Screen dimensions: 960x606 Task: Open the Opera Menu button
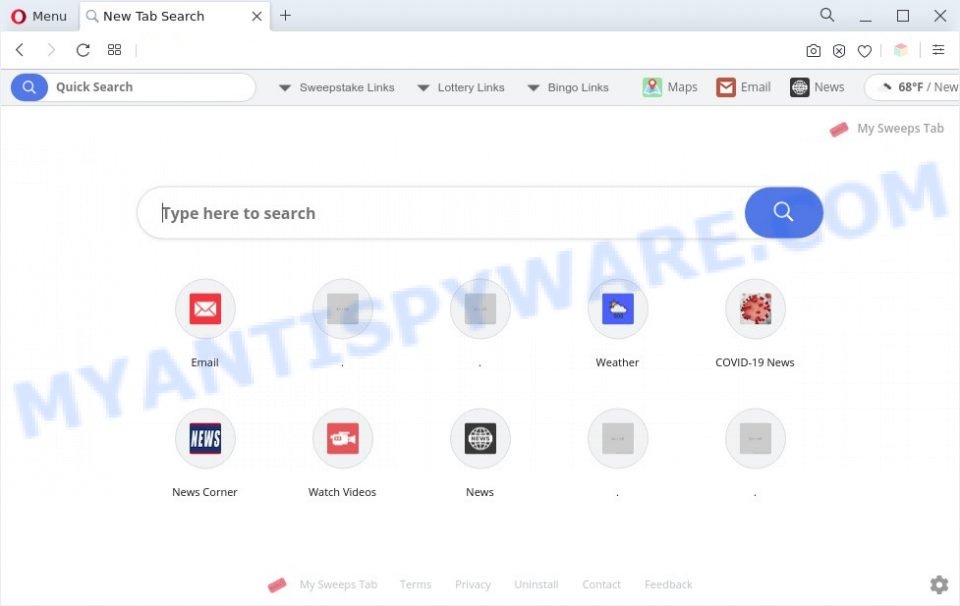click(39, 17)
